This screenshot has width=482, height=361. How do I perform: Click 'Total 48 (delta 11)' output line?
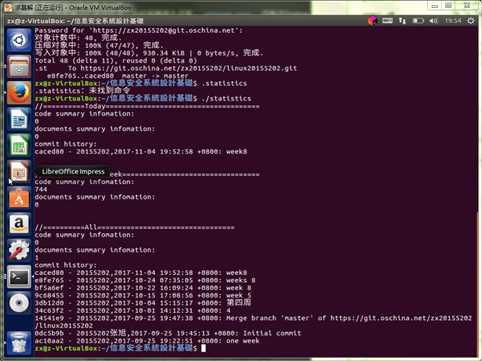pyautogui.click(x=116, y=61)
